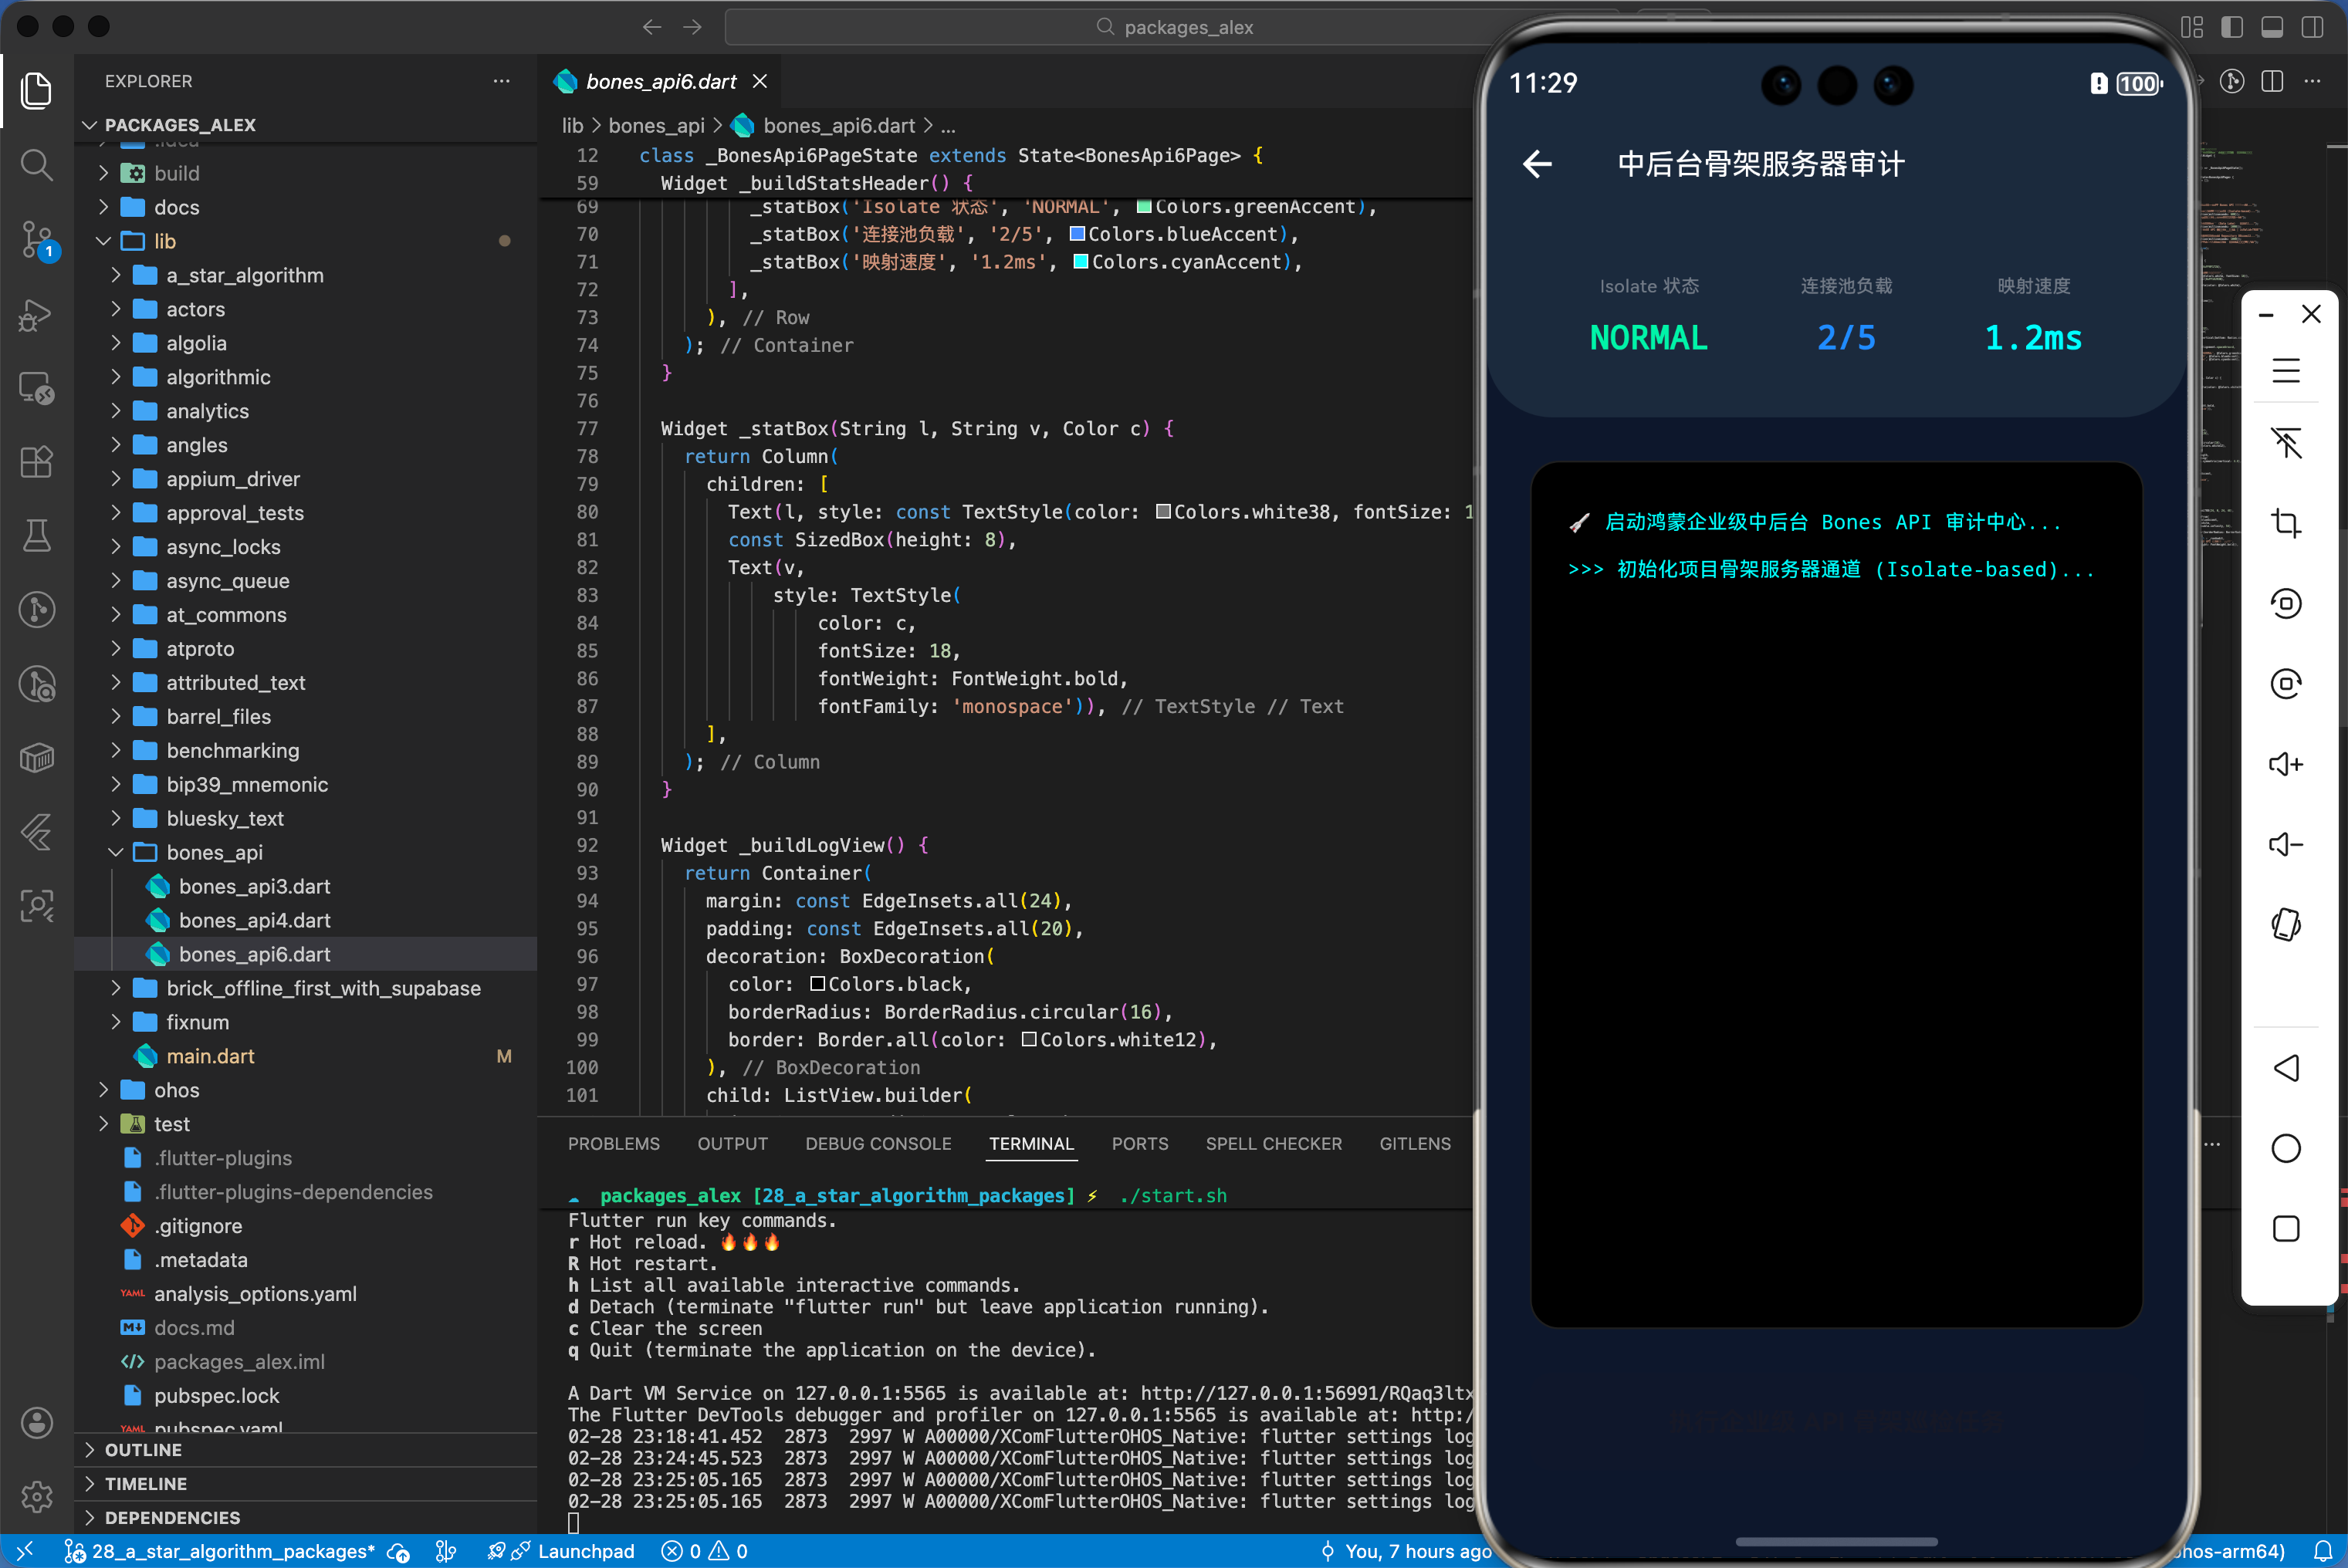
Task: Toggle panel visibility in title bar
Action: (x=2272, y=27)
